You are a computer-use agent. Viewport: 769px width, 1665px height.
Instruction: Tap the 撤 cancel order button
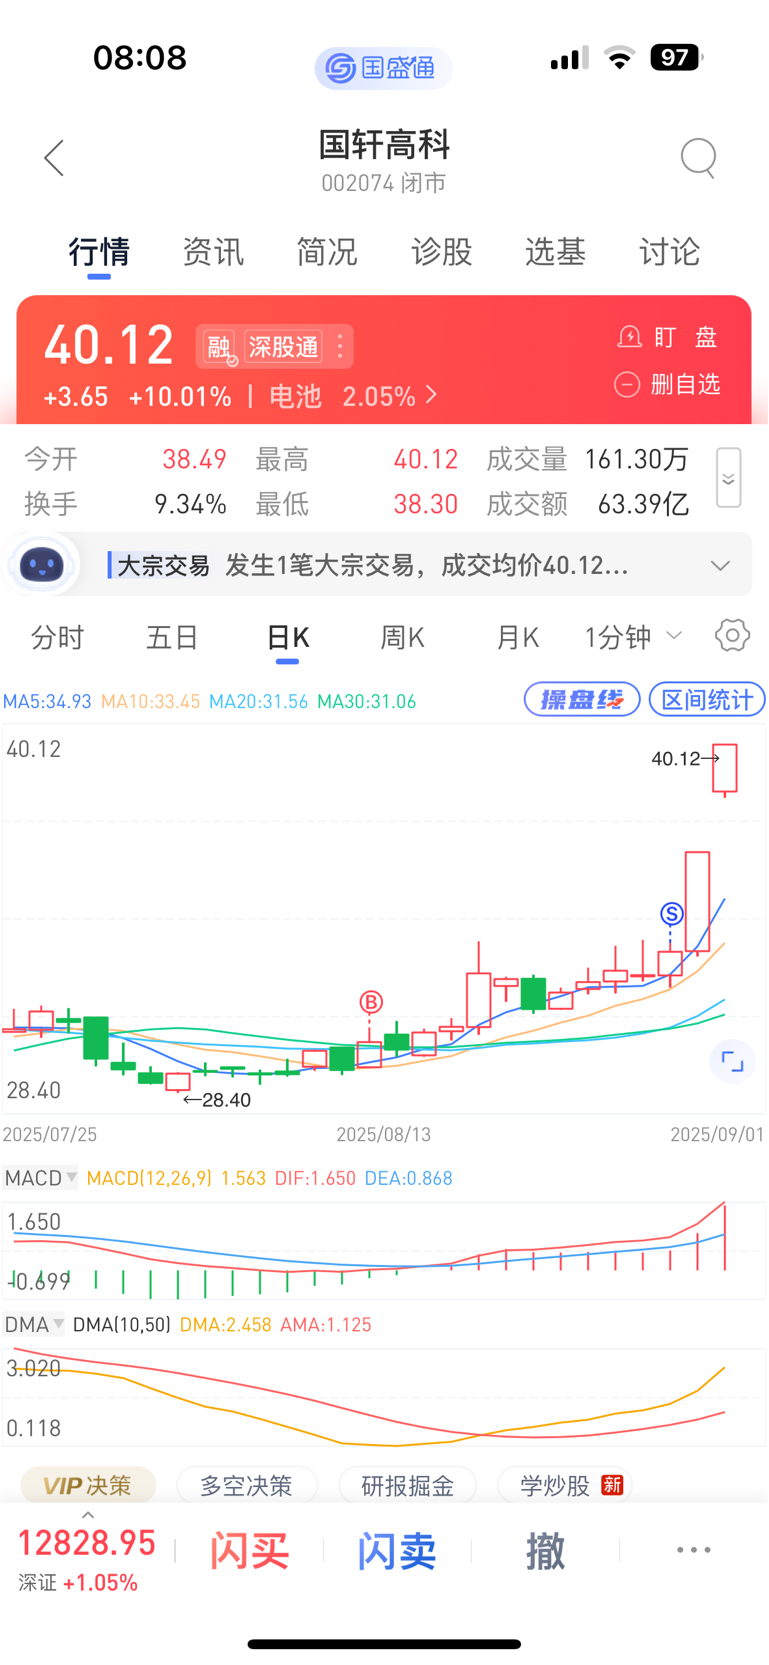[x=545, y=1551]
